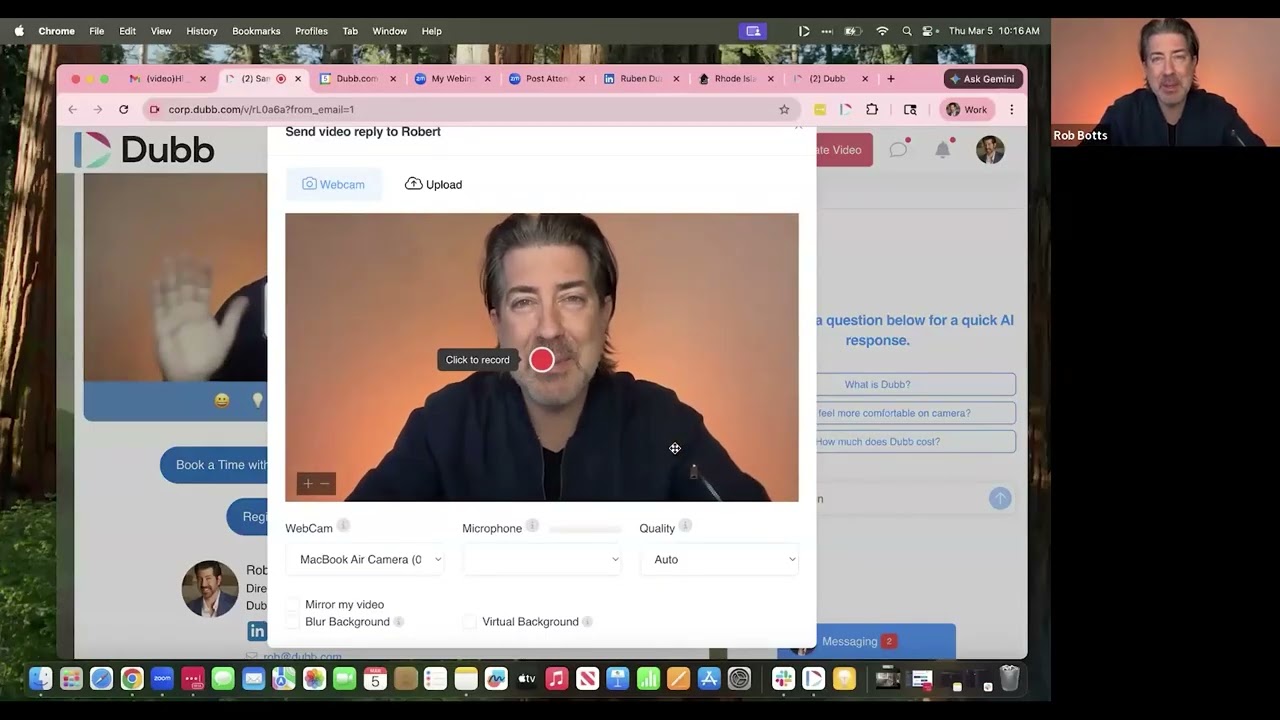Open the Bookmarks menu

[x=256, y=31]
